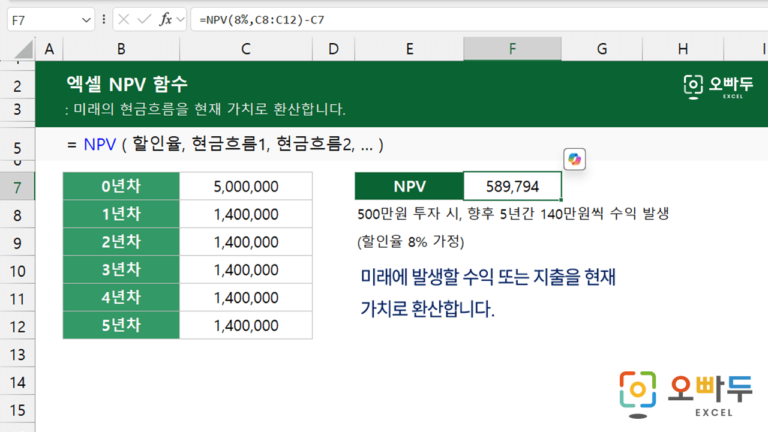
Task: Click cell '5년차'
Action: tap(121, 325)
